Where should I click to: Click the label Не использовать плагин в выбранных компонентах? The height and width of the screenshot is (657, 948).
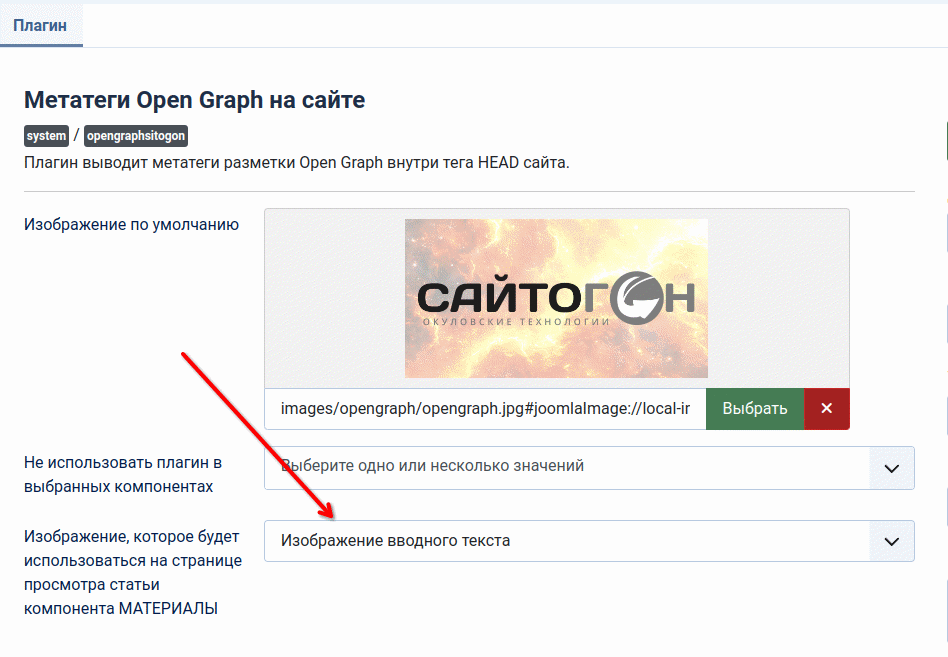[123, 474]
